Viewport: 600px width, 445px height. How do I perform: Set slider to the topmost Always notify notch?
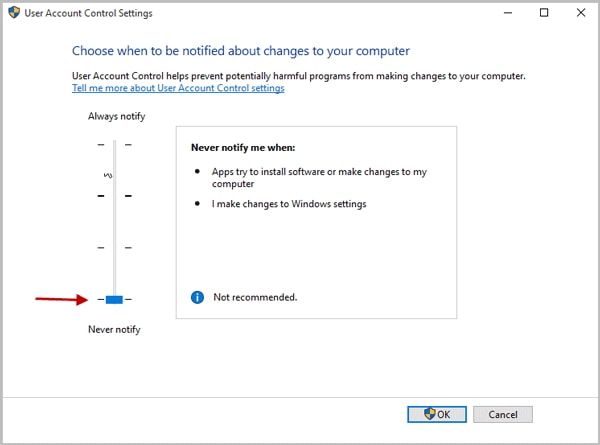[x=114, y=145]
